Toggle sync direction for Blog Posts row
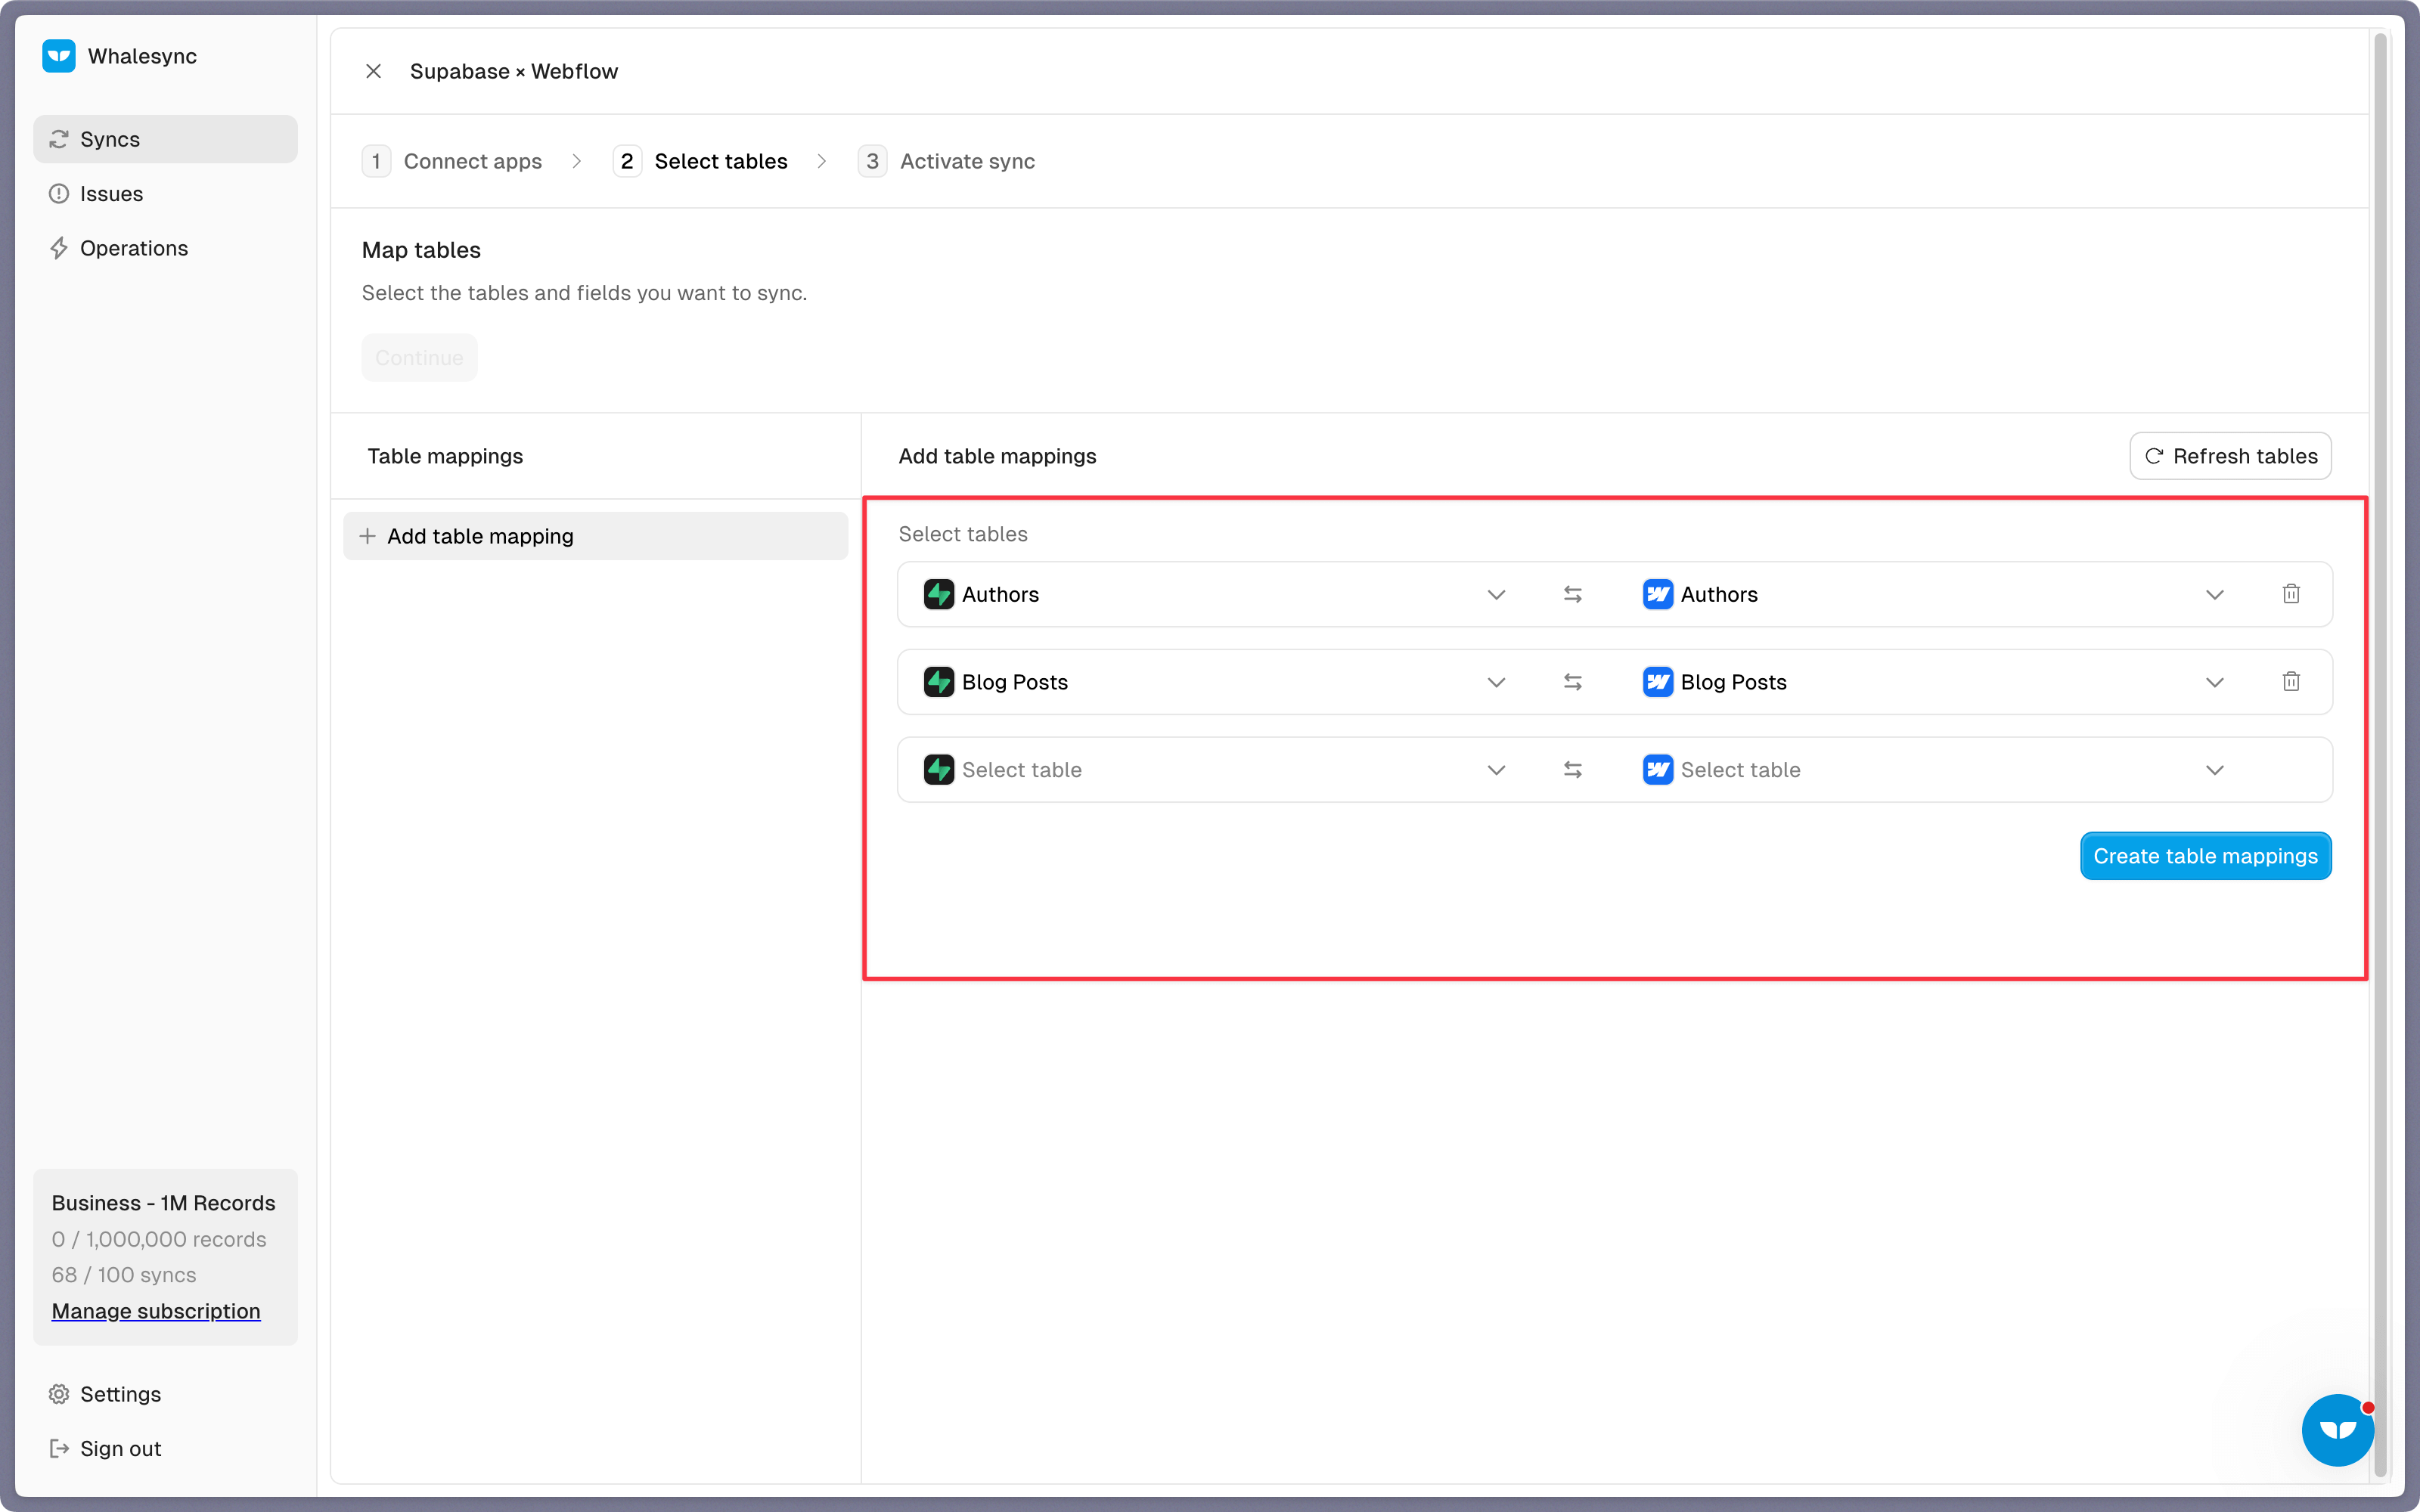2420x1512 pixels. pyautogui.click(x=1572, y=682)
